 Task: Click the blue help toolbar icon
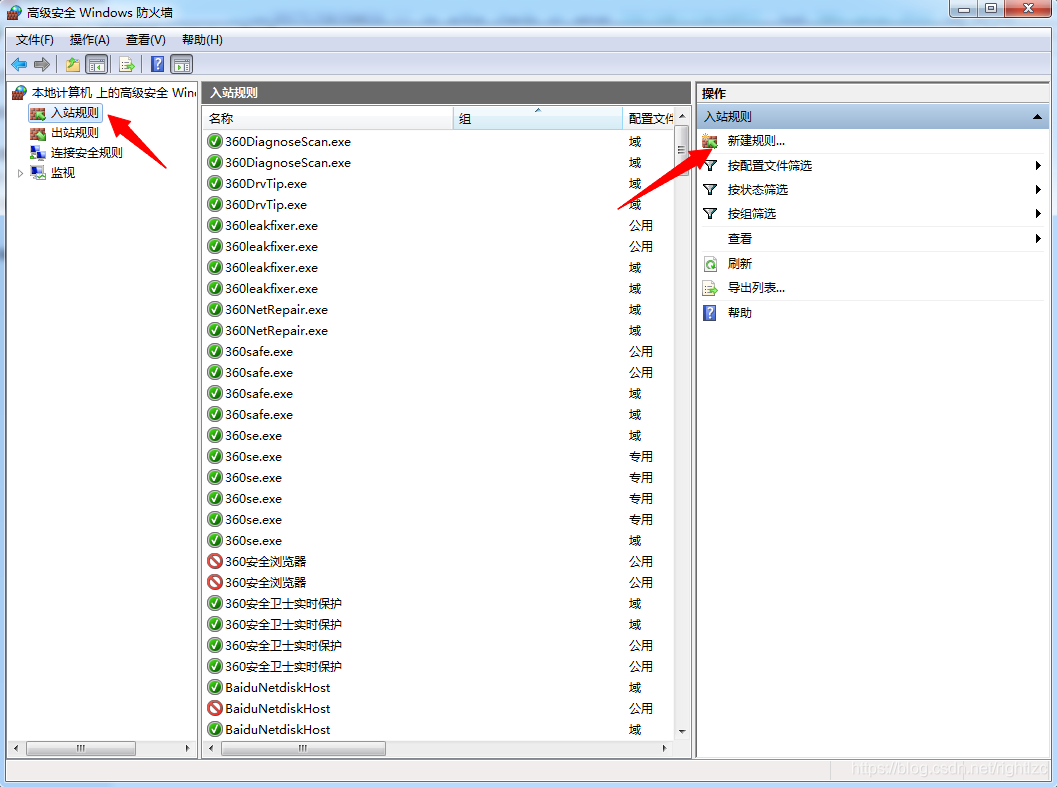click(x=157, y=64)
